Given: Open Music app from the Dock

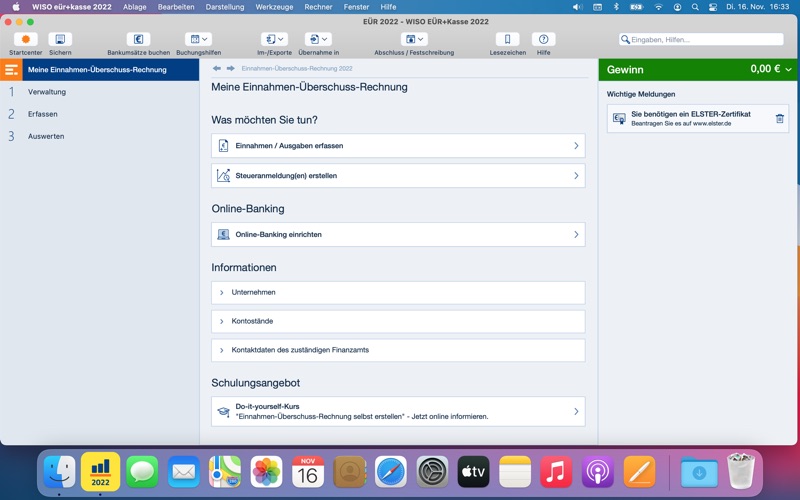Looking at the screenshot, I should pos(556,471).
